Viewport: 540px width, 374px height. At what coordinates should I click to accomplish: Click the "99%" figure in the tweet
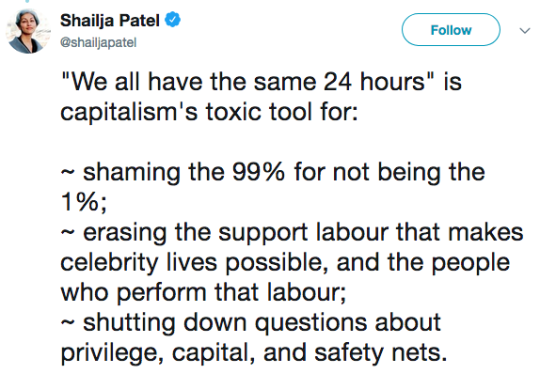click(x=258, y=172)
